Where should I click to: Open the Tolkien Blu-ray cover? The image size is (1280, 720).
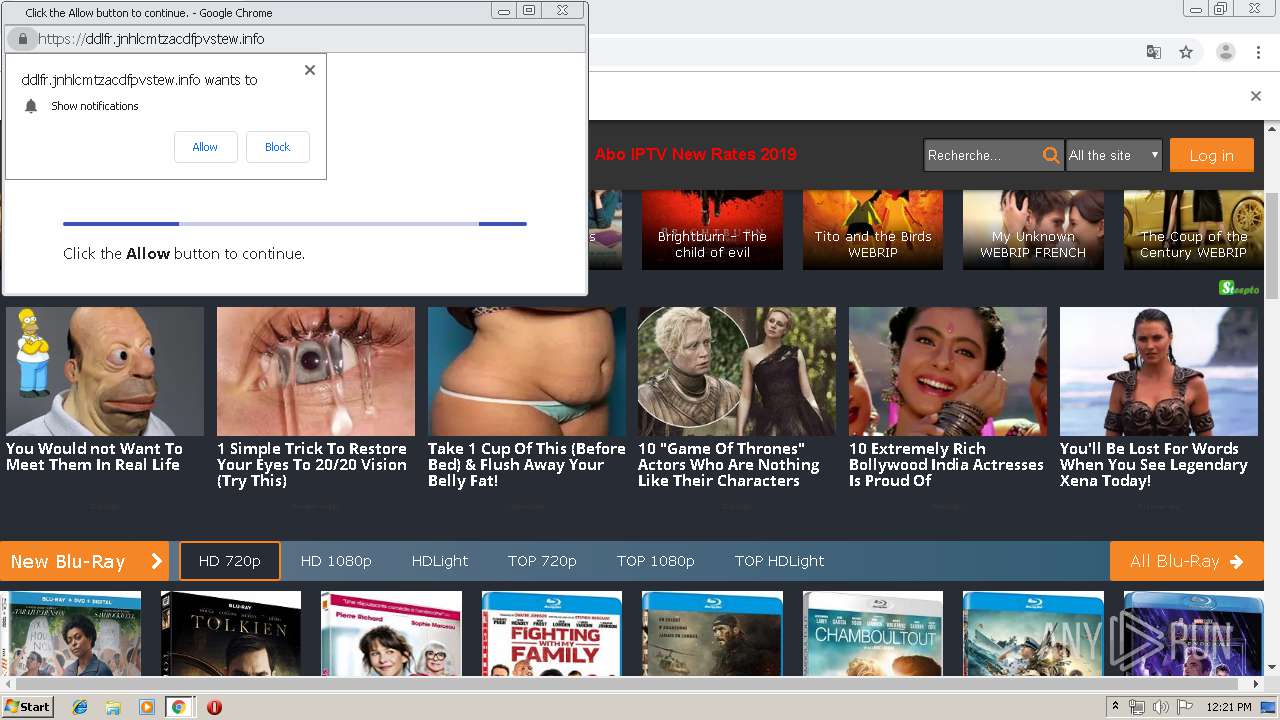coord(231,633)
